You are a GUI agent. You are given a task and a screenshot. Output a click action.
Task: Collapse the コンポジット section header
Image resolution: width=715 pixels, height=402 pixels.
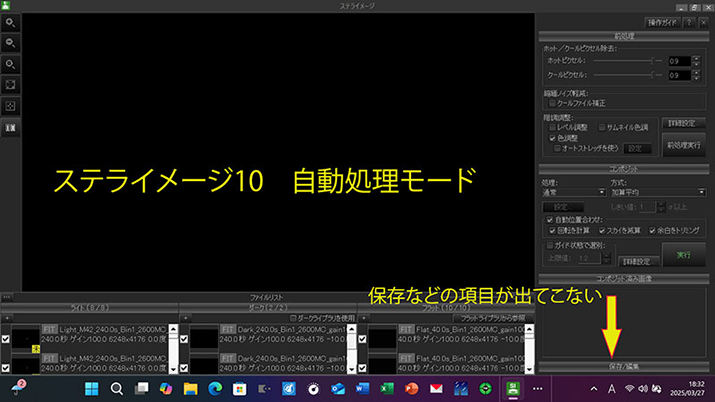pos(624,169)
